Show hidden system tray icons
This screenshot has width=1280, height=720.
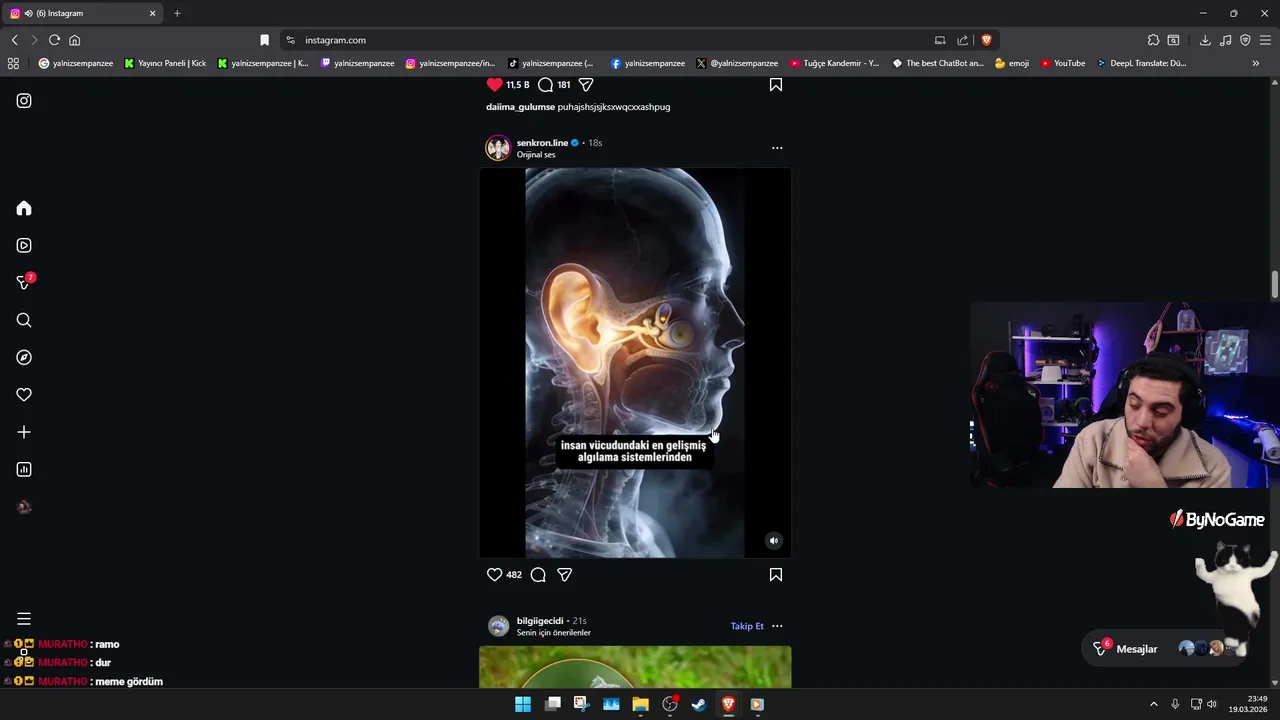(1153, 704)
